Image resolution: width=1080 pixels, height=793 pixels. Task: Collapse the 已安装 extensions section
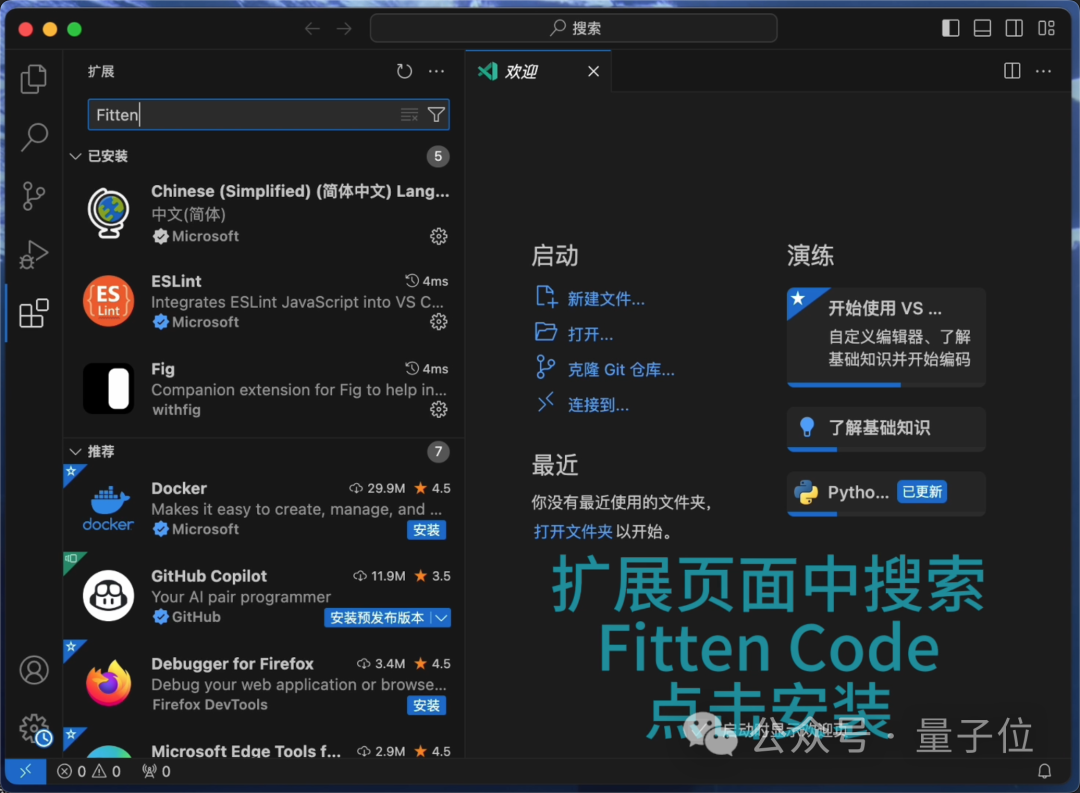point(76,156)
